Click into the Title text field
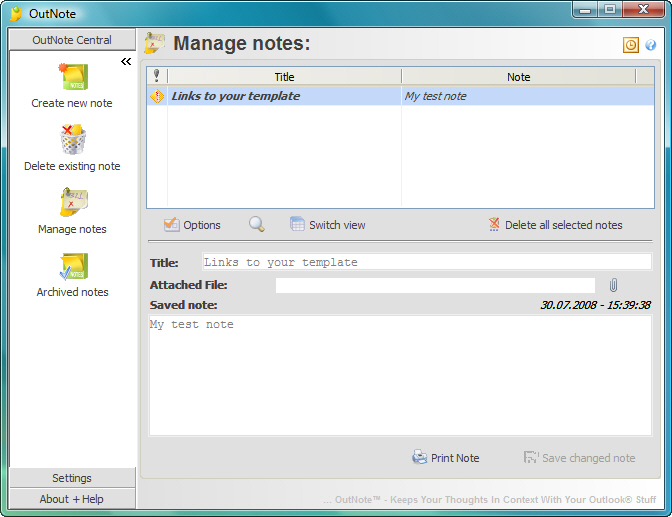 click(427, 262)
